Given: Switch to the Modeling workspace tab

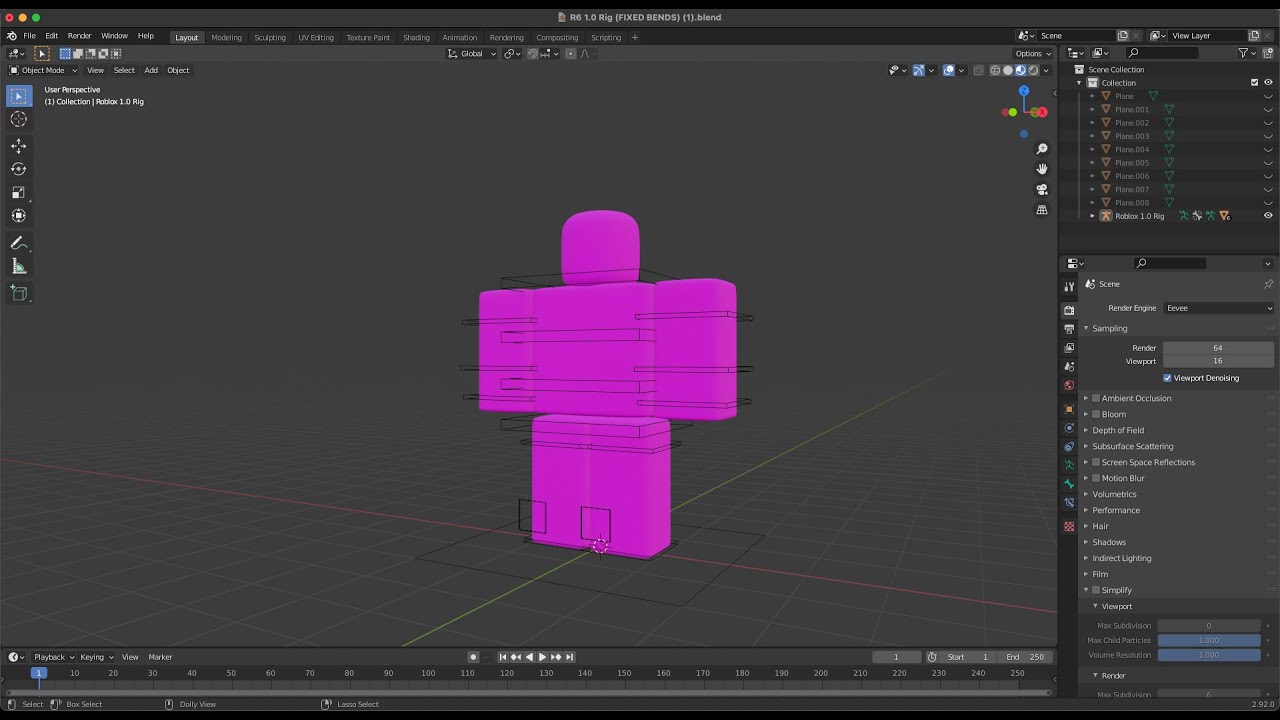Looking at the screenshot, I should point(226,37).
